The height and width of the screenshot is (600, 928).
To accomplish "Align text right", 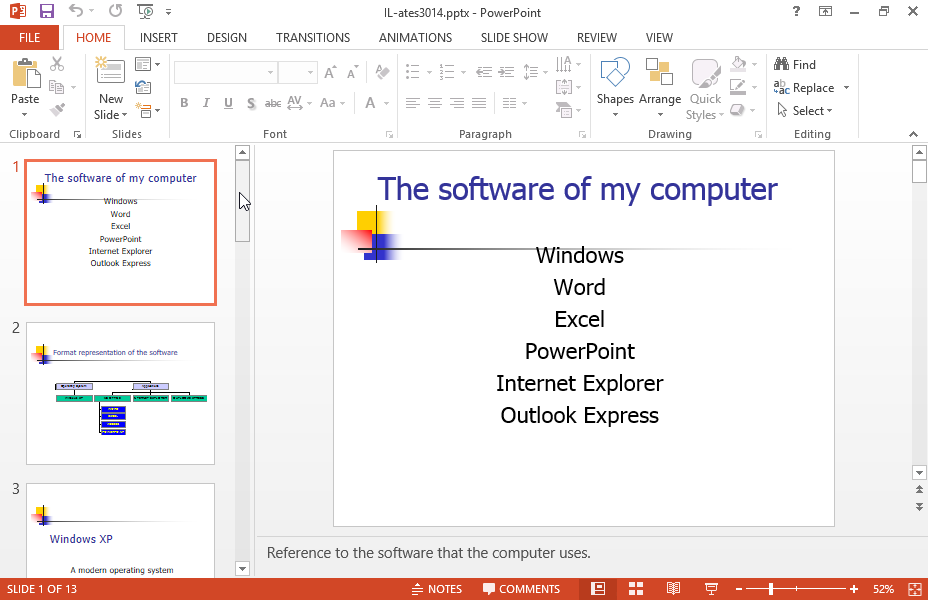I will [457, 103].
